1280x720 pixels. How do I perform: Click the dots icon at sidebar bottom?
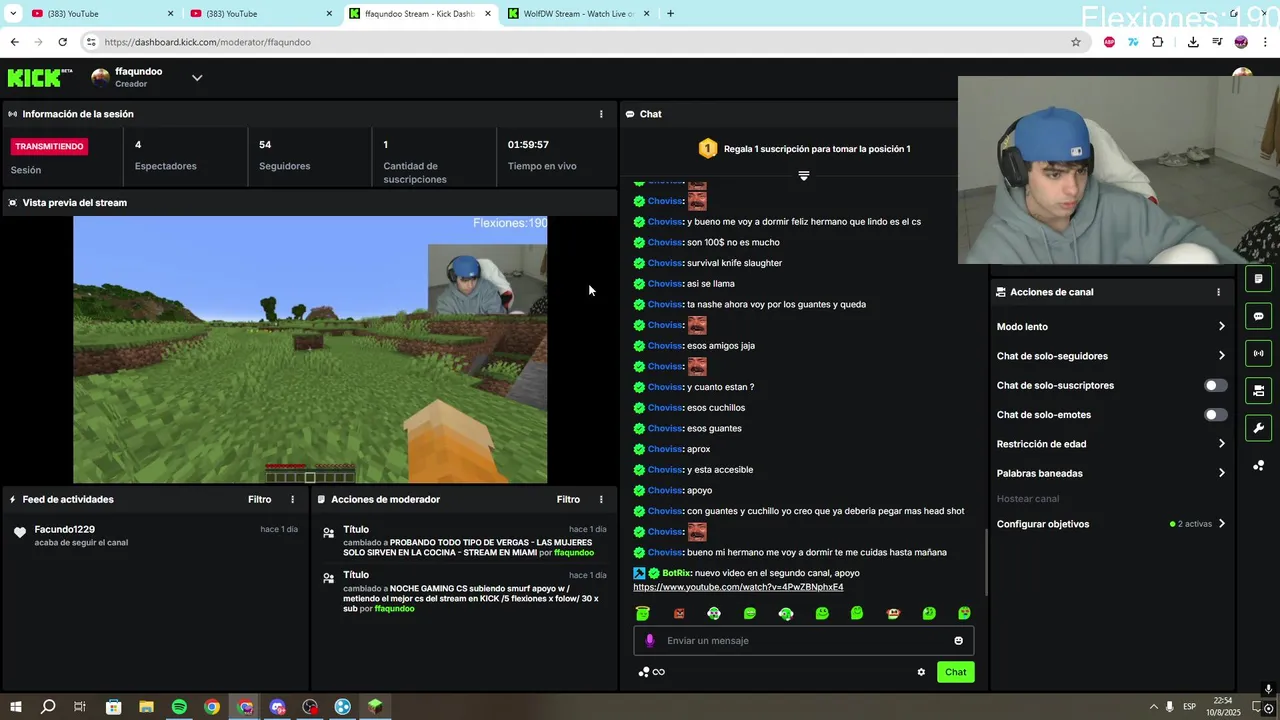point(1259,466)
